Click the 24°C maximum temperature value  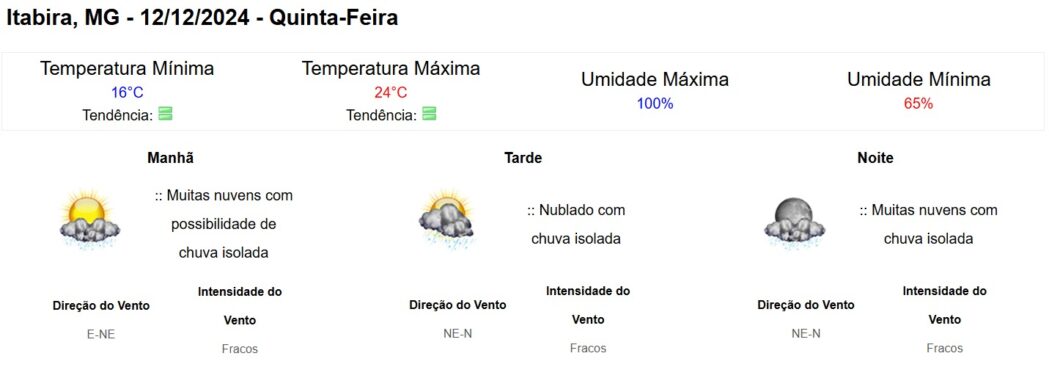(391, 92)
